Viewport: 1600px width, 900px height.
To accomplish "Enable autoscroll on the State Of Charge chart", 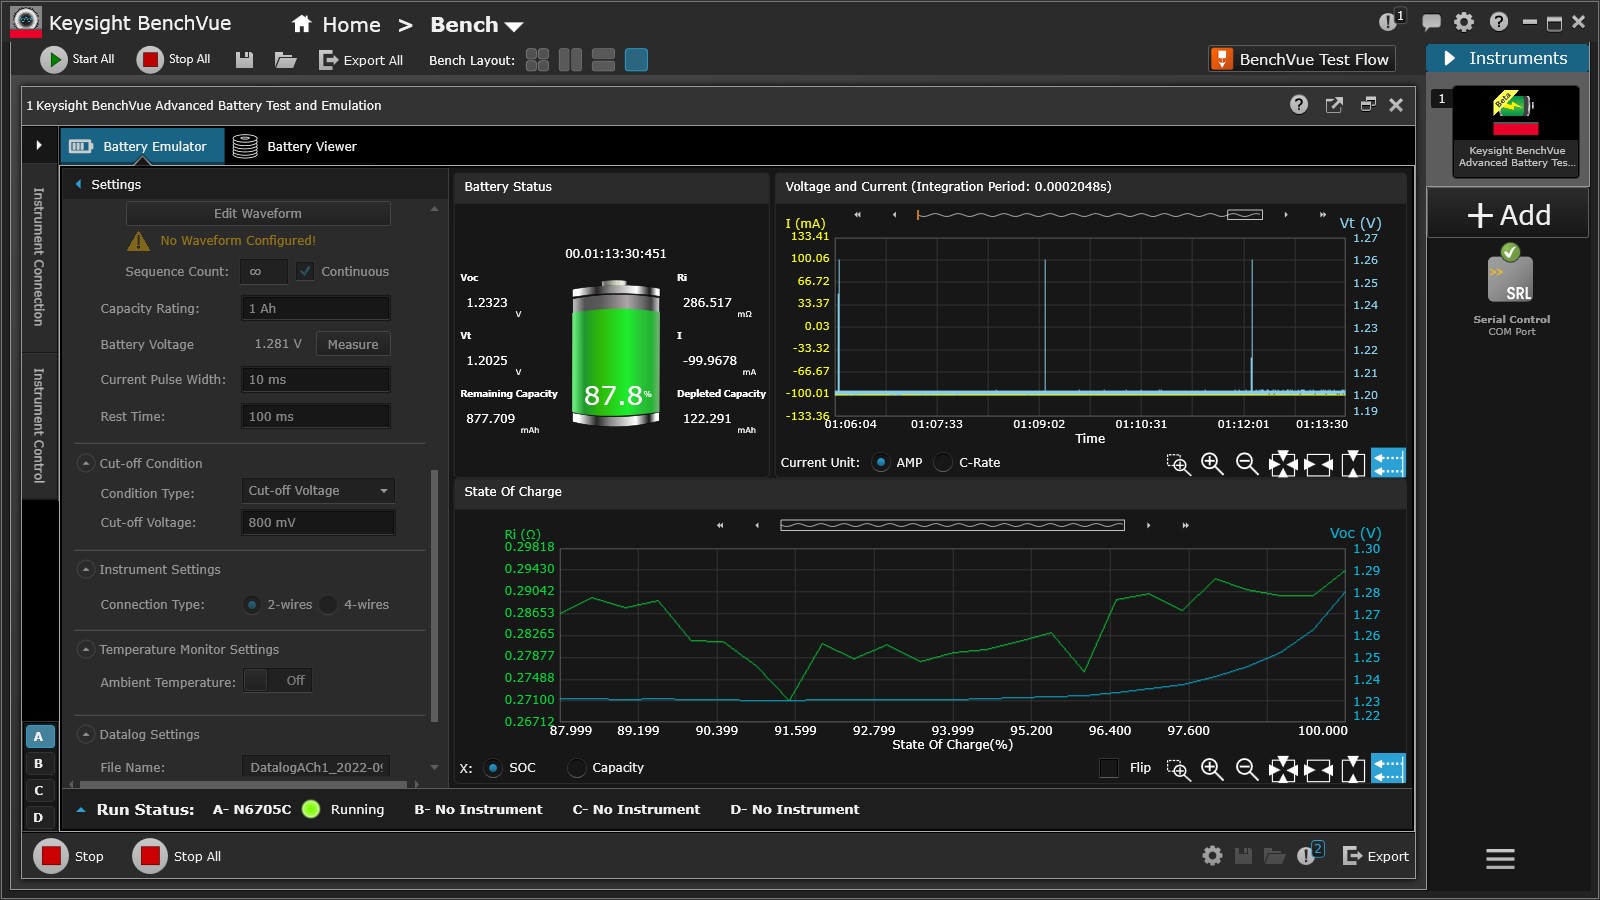I will (x=1388, y=769).
